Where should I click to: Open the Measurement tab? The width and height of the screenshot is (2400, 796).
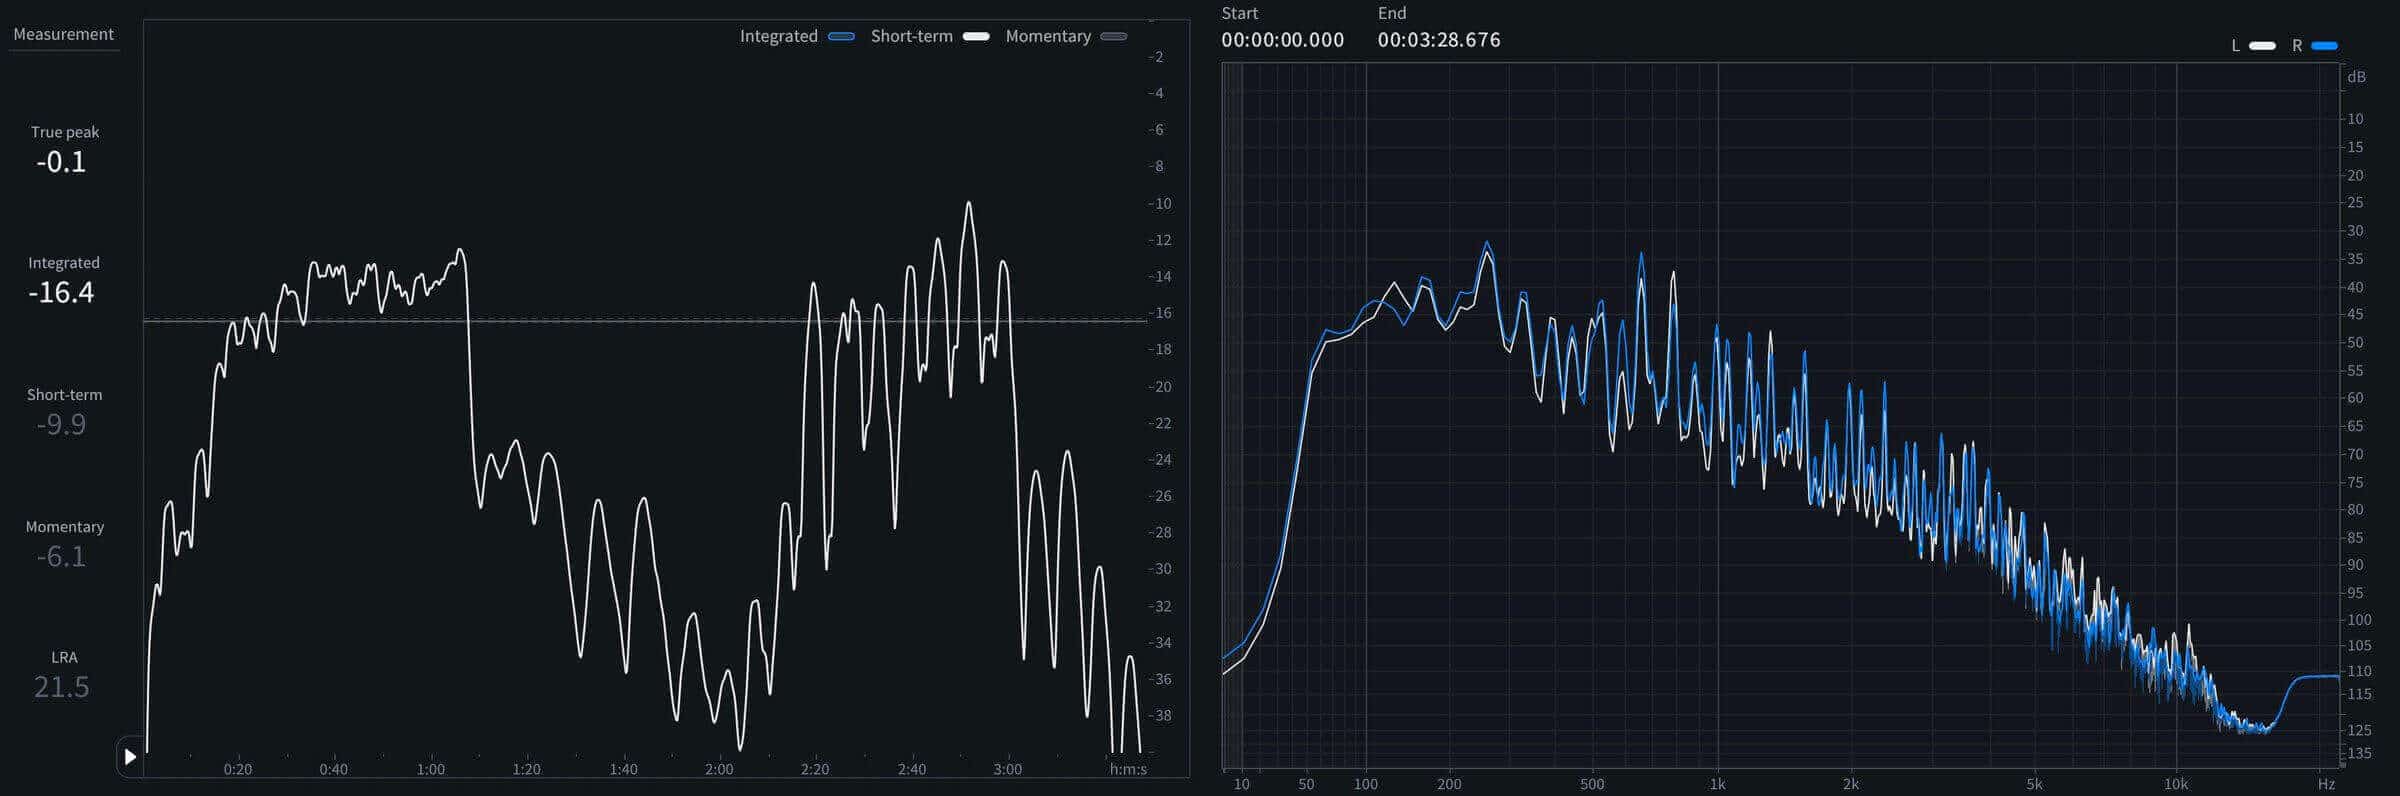click(63, 34)
